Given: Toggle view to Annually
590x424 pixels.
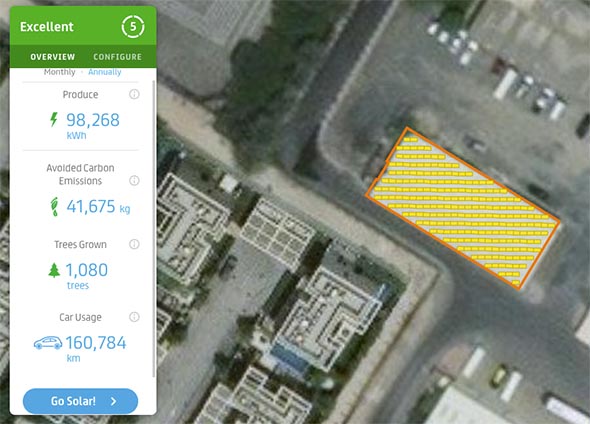Looking at the screenshot, I should pyautogui.click(x=105, y=72).
